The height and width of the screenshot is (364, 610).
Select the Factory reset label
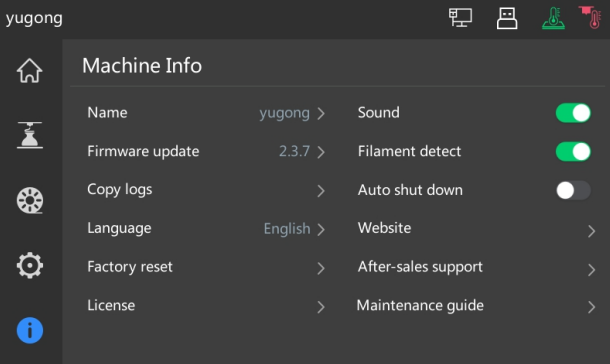tap(130, 267)
